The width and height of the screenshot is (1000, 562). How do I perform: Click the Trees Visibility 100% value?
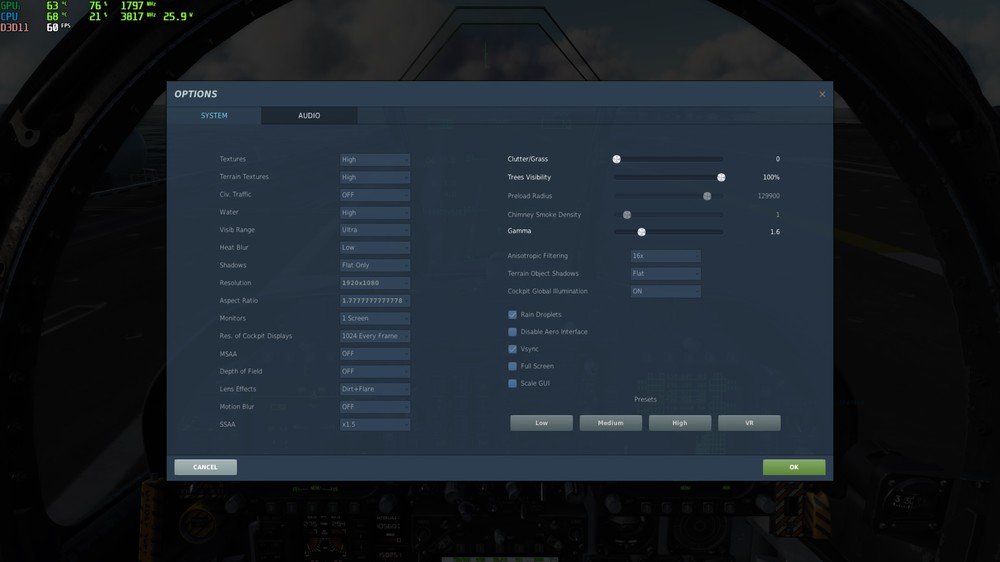(x=771, y=177)
